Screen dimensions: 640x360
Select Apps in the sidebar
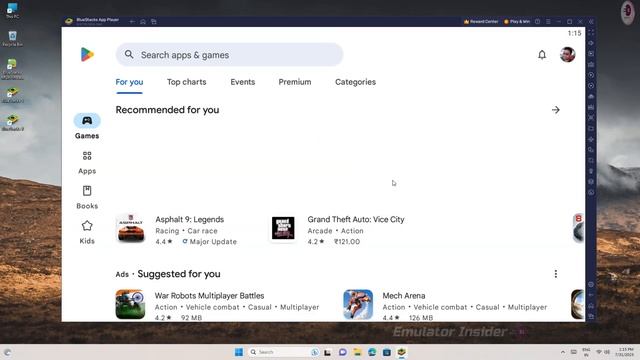click(x=87, y=162)
